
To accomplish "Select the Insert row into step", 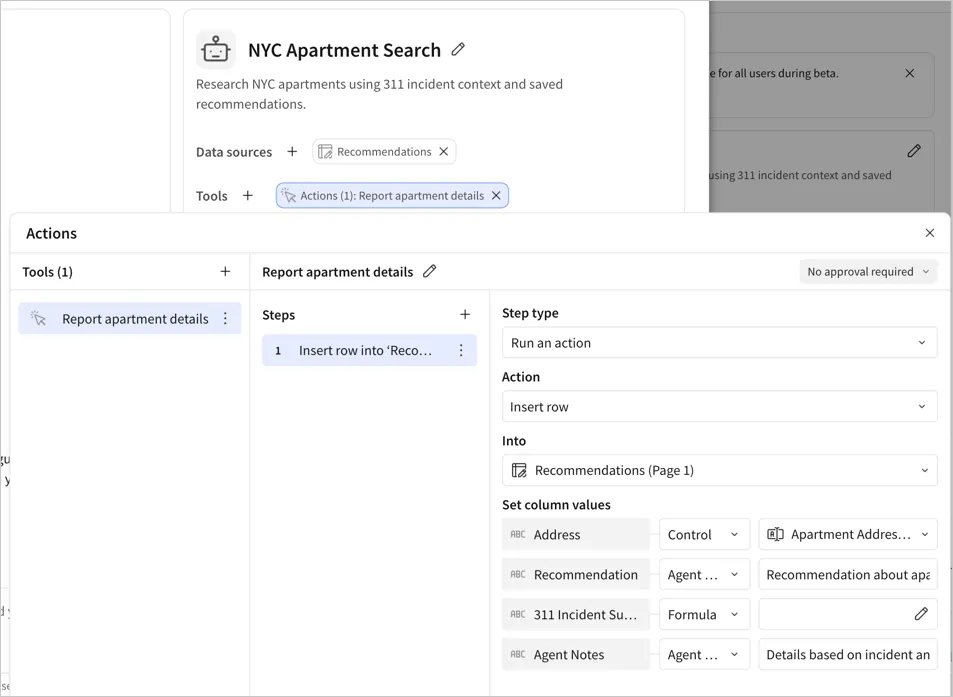I will click(x=369, y=350).
